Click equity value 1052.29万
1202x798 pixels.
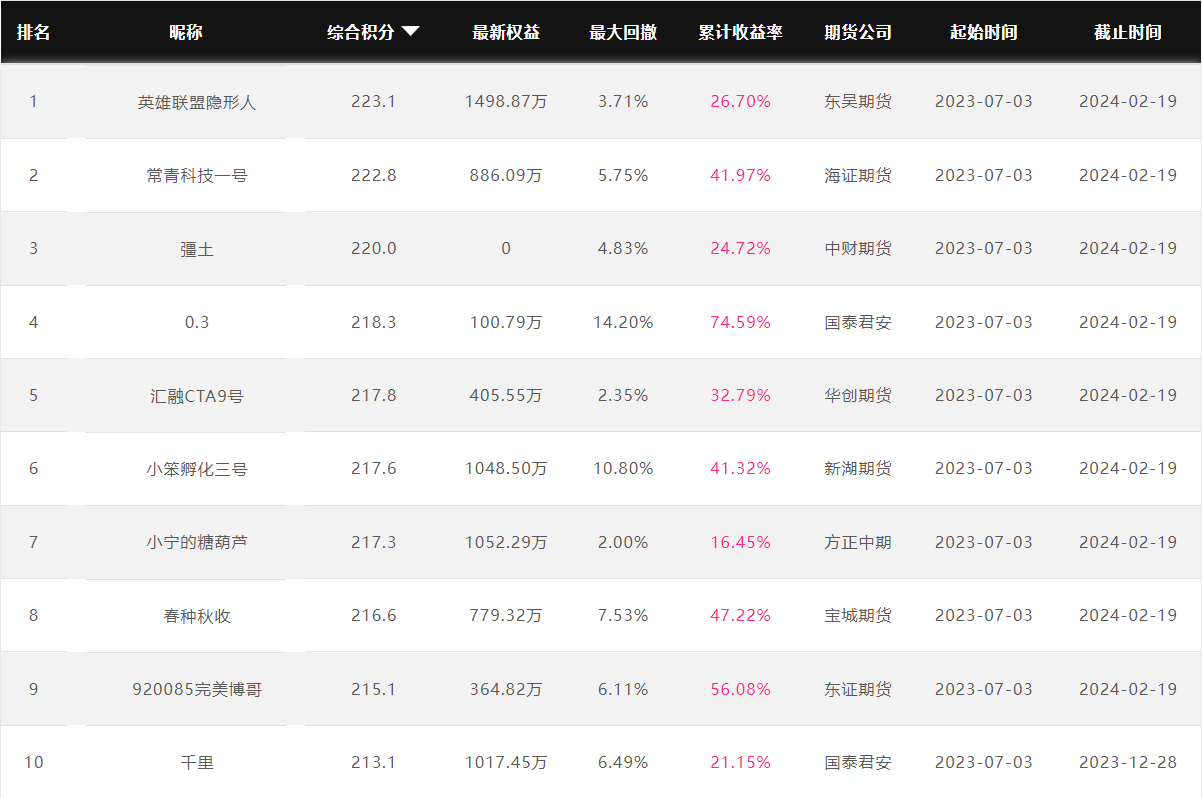pyautogui.click(x=506, y=542)
